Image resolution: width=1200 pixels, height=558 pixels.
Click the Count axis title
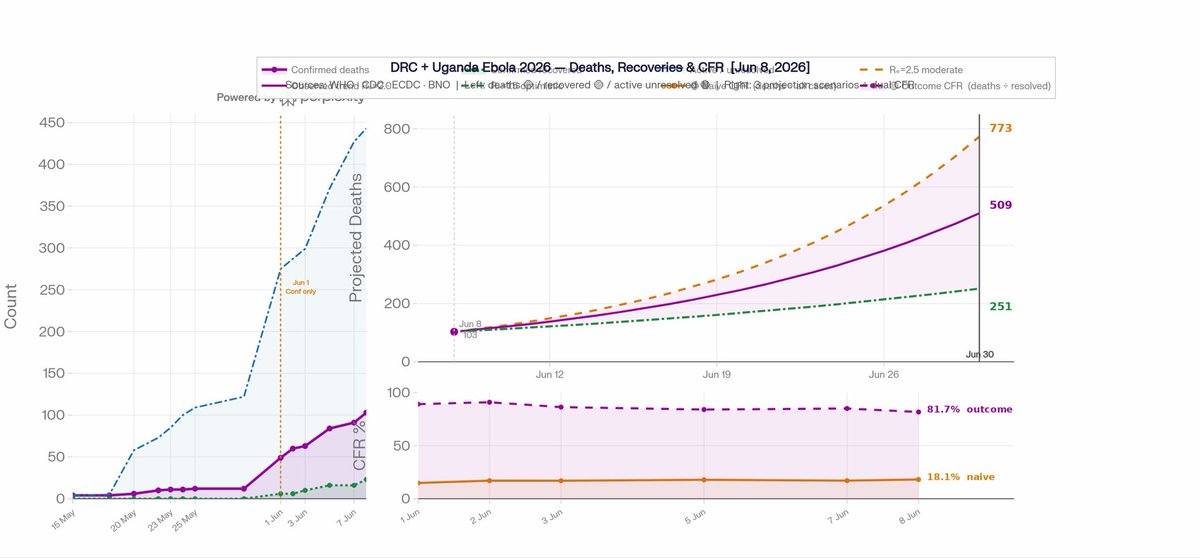tap(11, 306)
